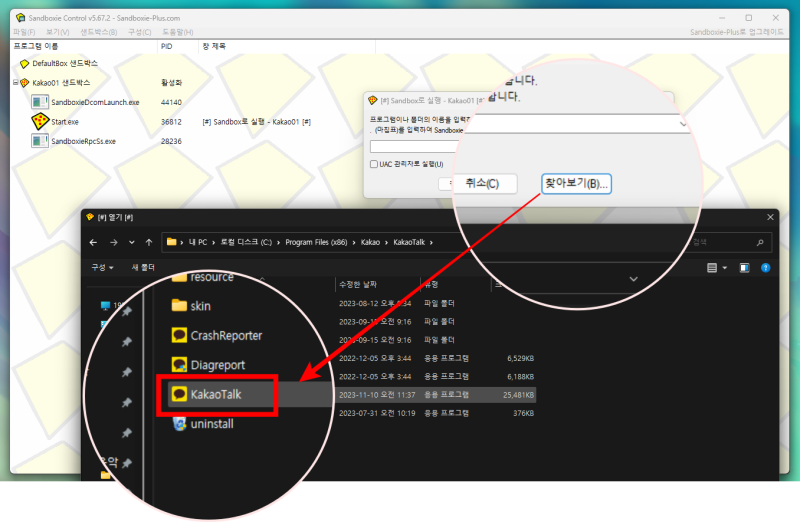The height and width of the screenshot is (522, 800).
Task: Select the resource folder
Action: (x=212, y=278)
